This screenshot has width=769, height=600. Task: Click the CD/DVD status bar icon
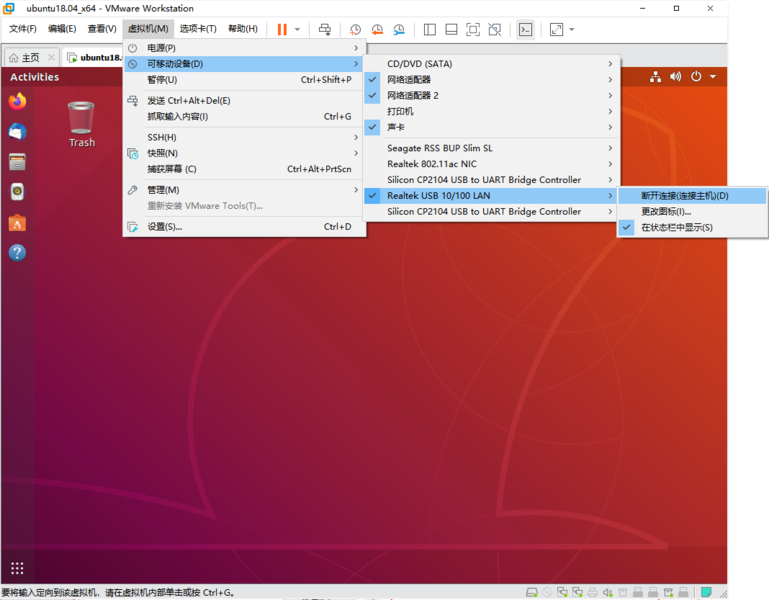point(547,592)
